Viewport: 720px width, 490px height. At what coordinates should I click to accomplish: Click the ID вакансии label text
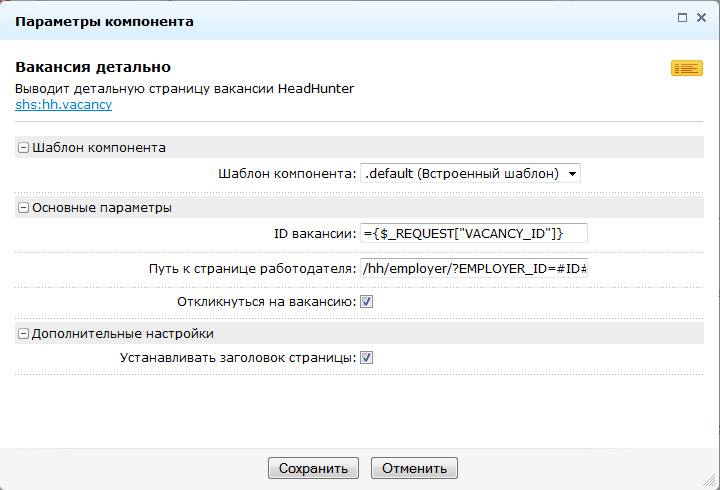pos(314,234)
